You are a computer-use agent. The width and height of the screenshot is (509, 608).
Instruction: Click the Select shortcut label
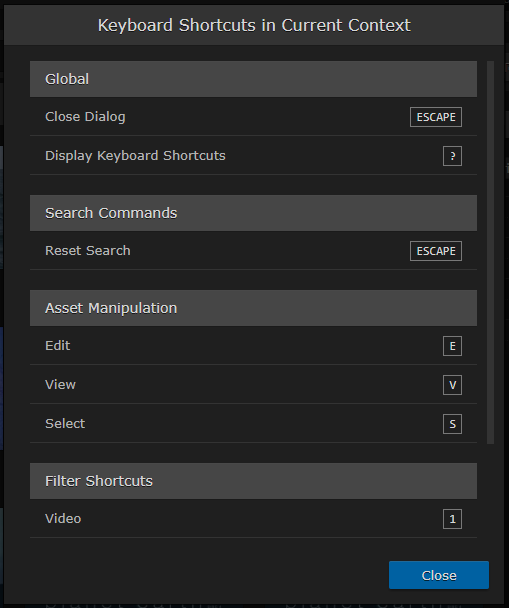[65, 423]
